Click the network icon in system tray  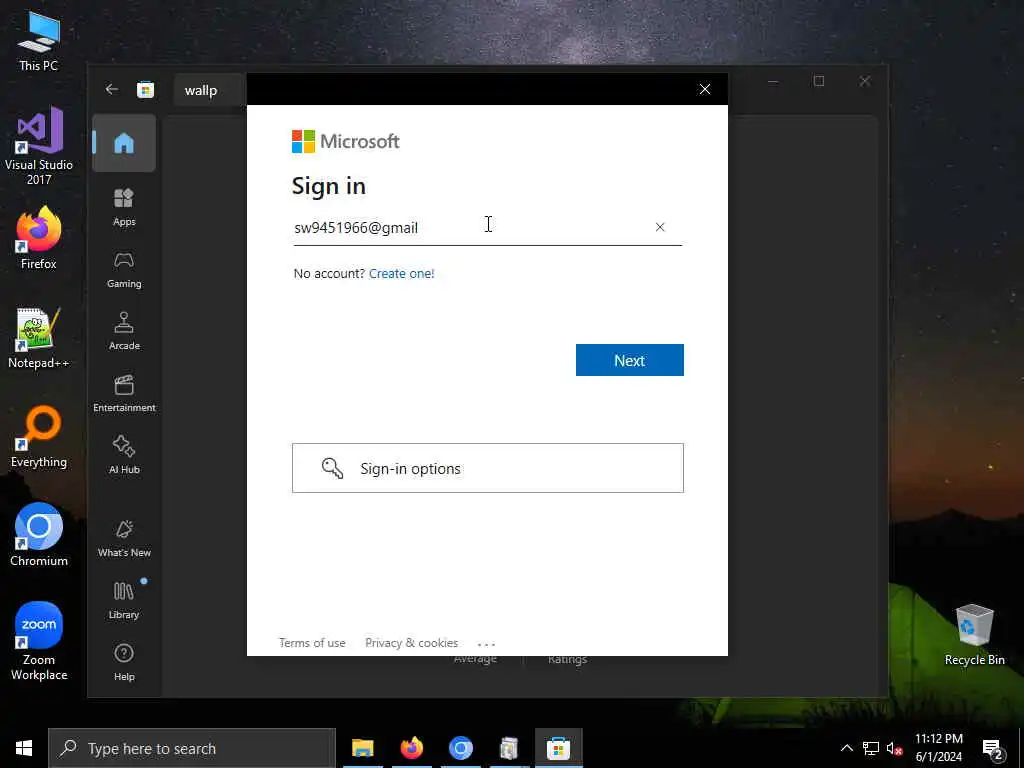[871, 748]
